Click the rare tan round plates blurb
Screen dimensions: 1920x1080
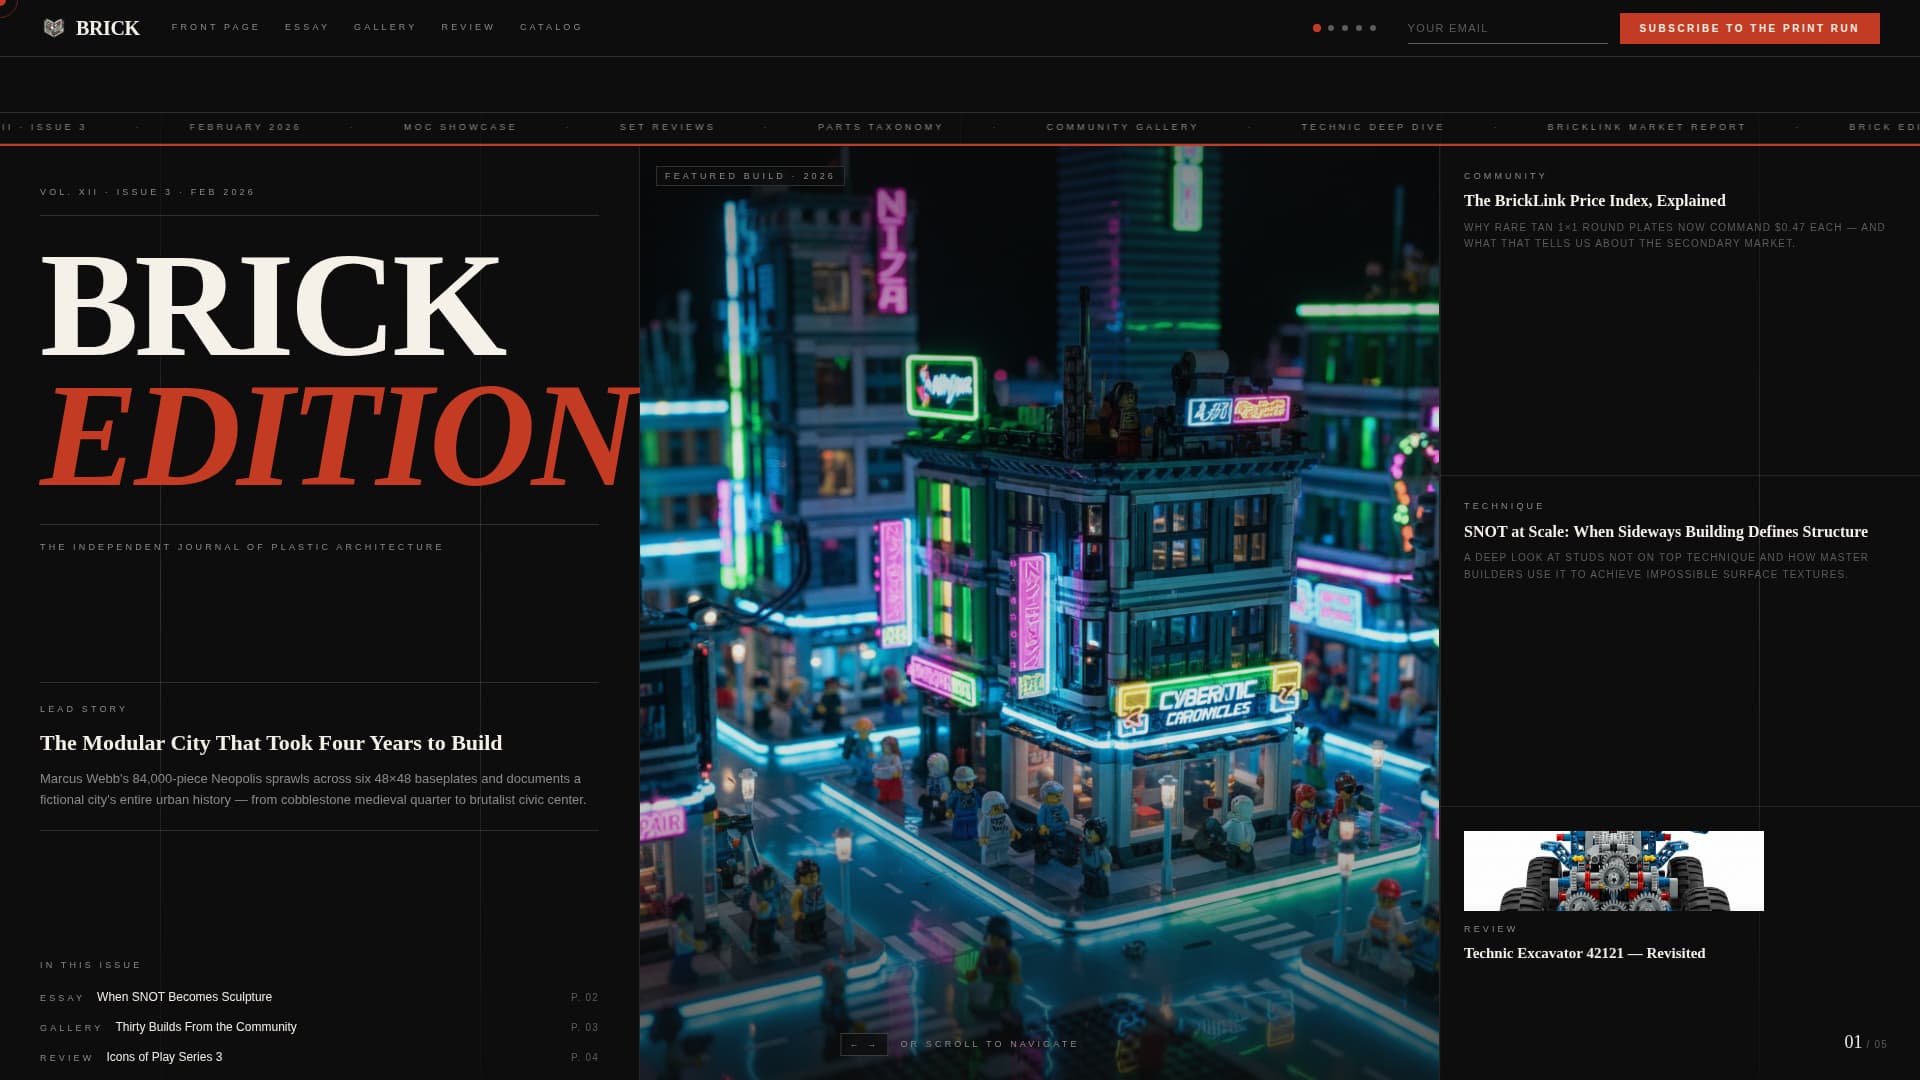coord(1674,235)
